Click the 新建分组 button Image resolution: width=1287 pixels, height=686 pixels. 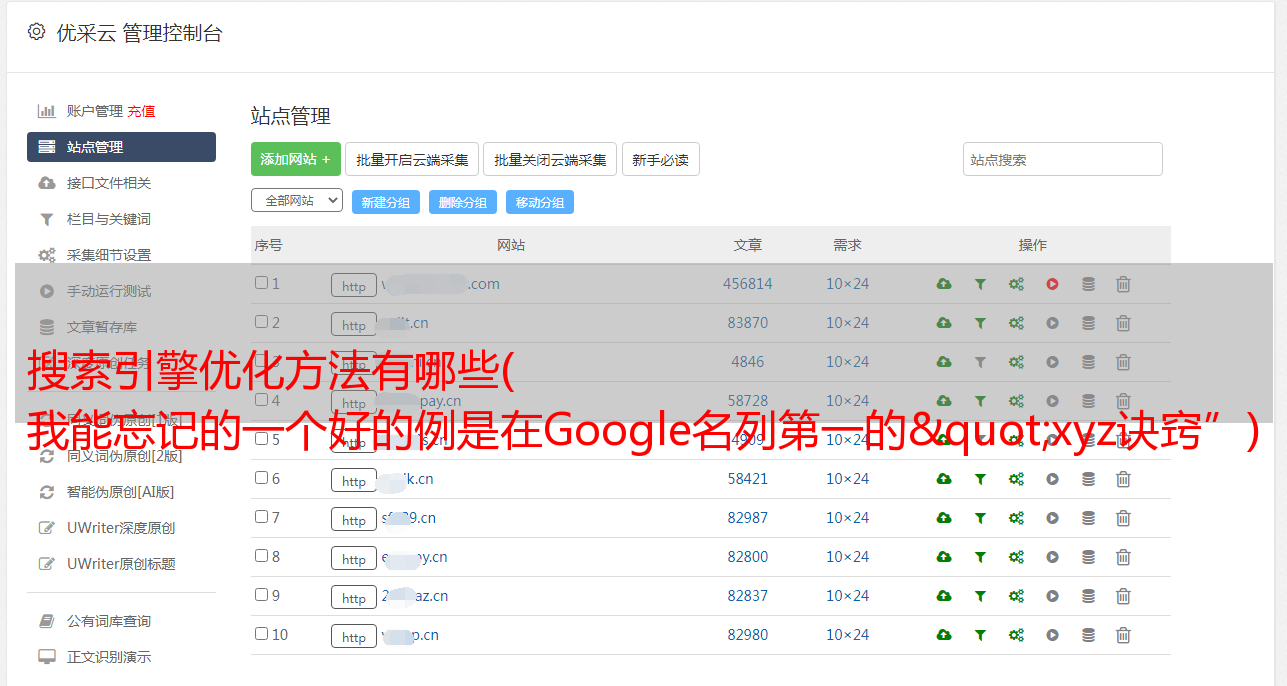(x=385, y=202)
